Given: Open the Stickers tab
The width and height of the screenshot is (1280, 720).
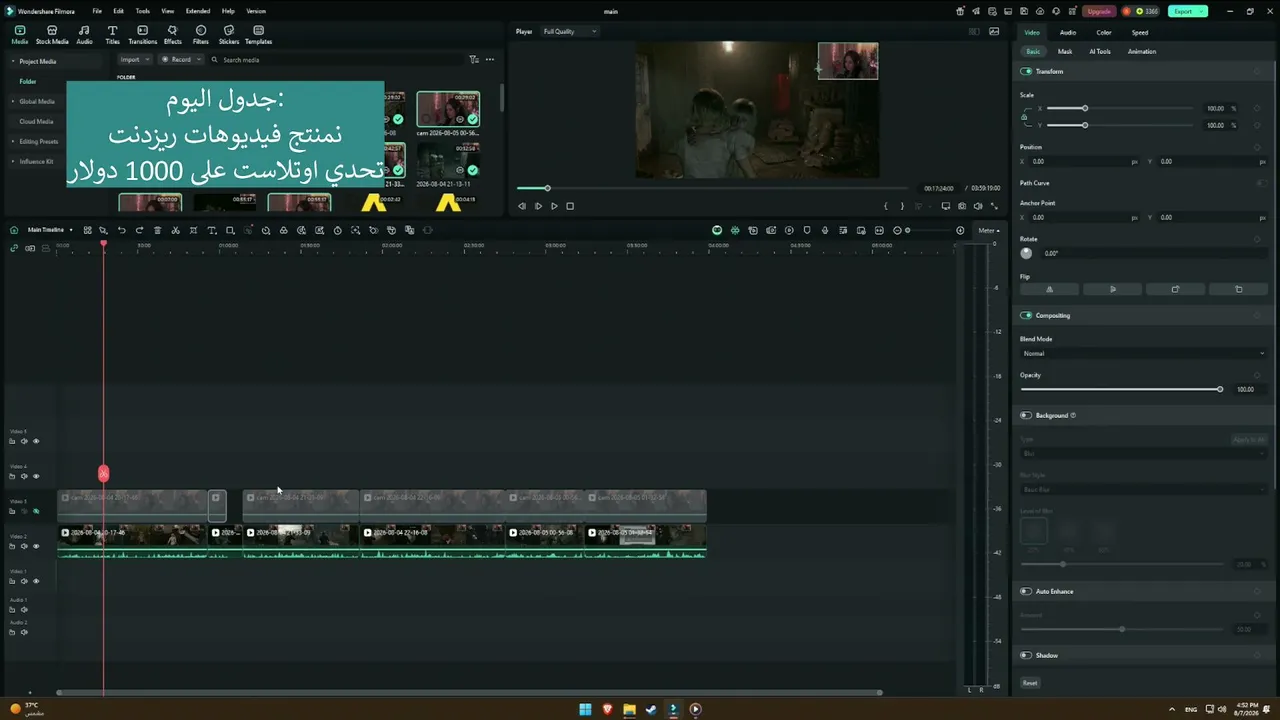Looking at the screenshot, I should pos(229,35).
